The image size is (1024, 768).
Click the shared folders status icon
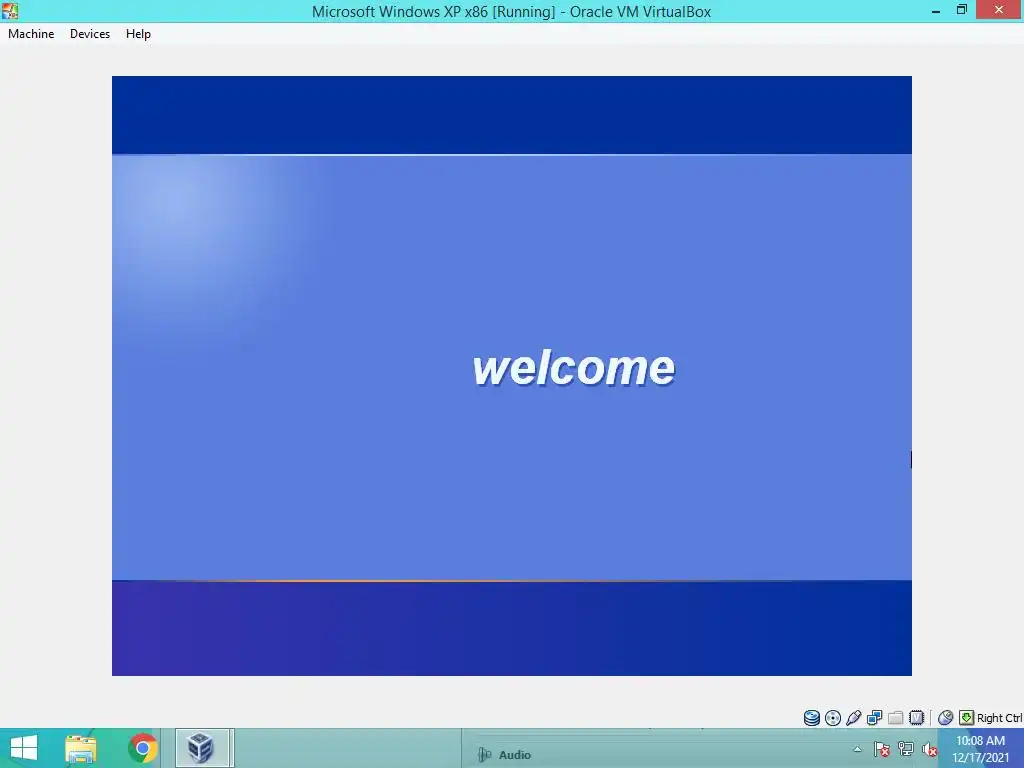coord(895,718)
